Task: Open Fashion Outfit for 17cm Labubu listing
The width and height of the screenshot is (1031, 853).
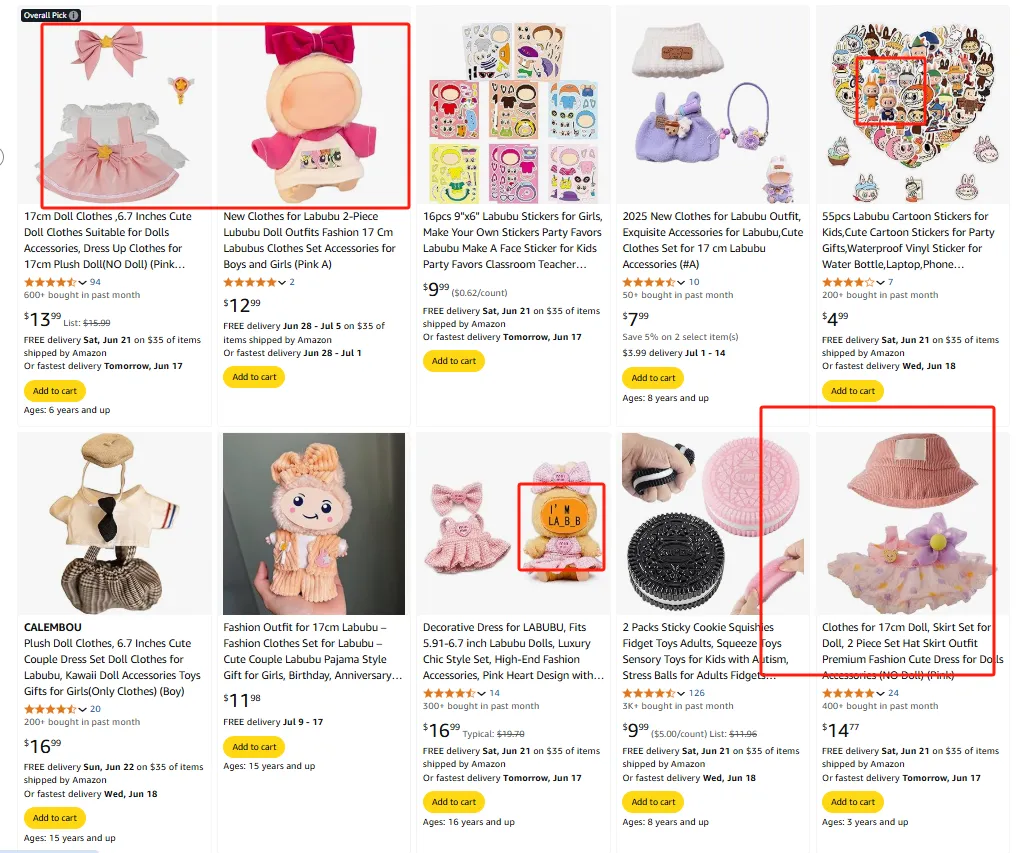Action: pyautogui.click(x=312, y=651)
